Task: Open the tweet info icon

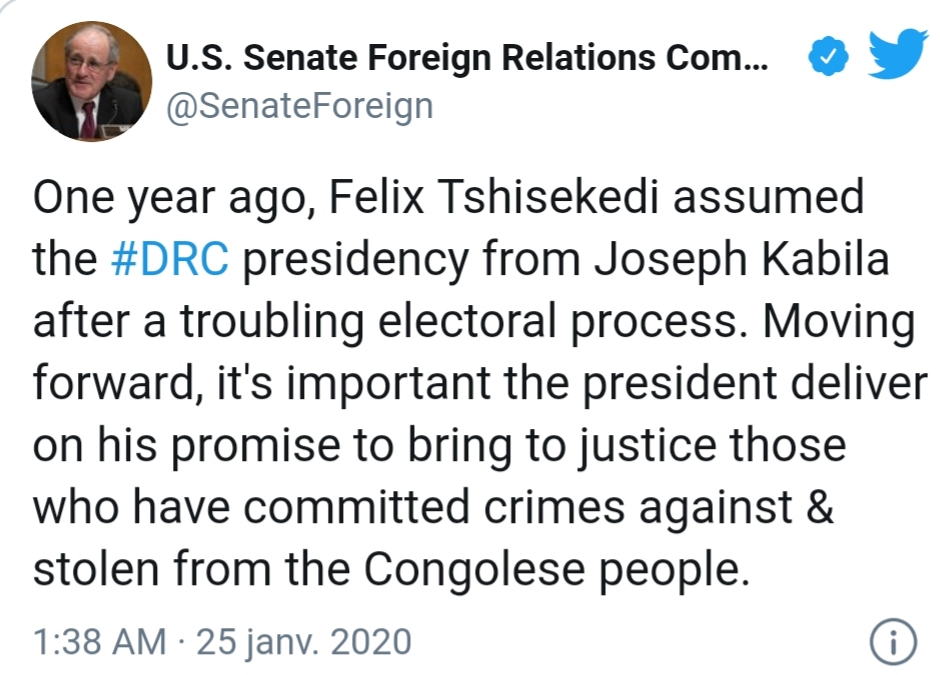Action: (893, 641)
